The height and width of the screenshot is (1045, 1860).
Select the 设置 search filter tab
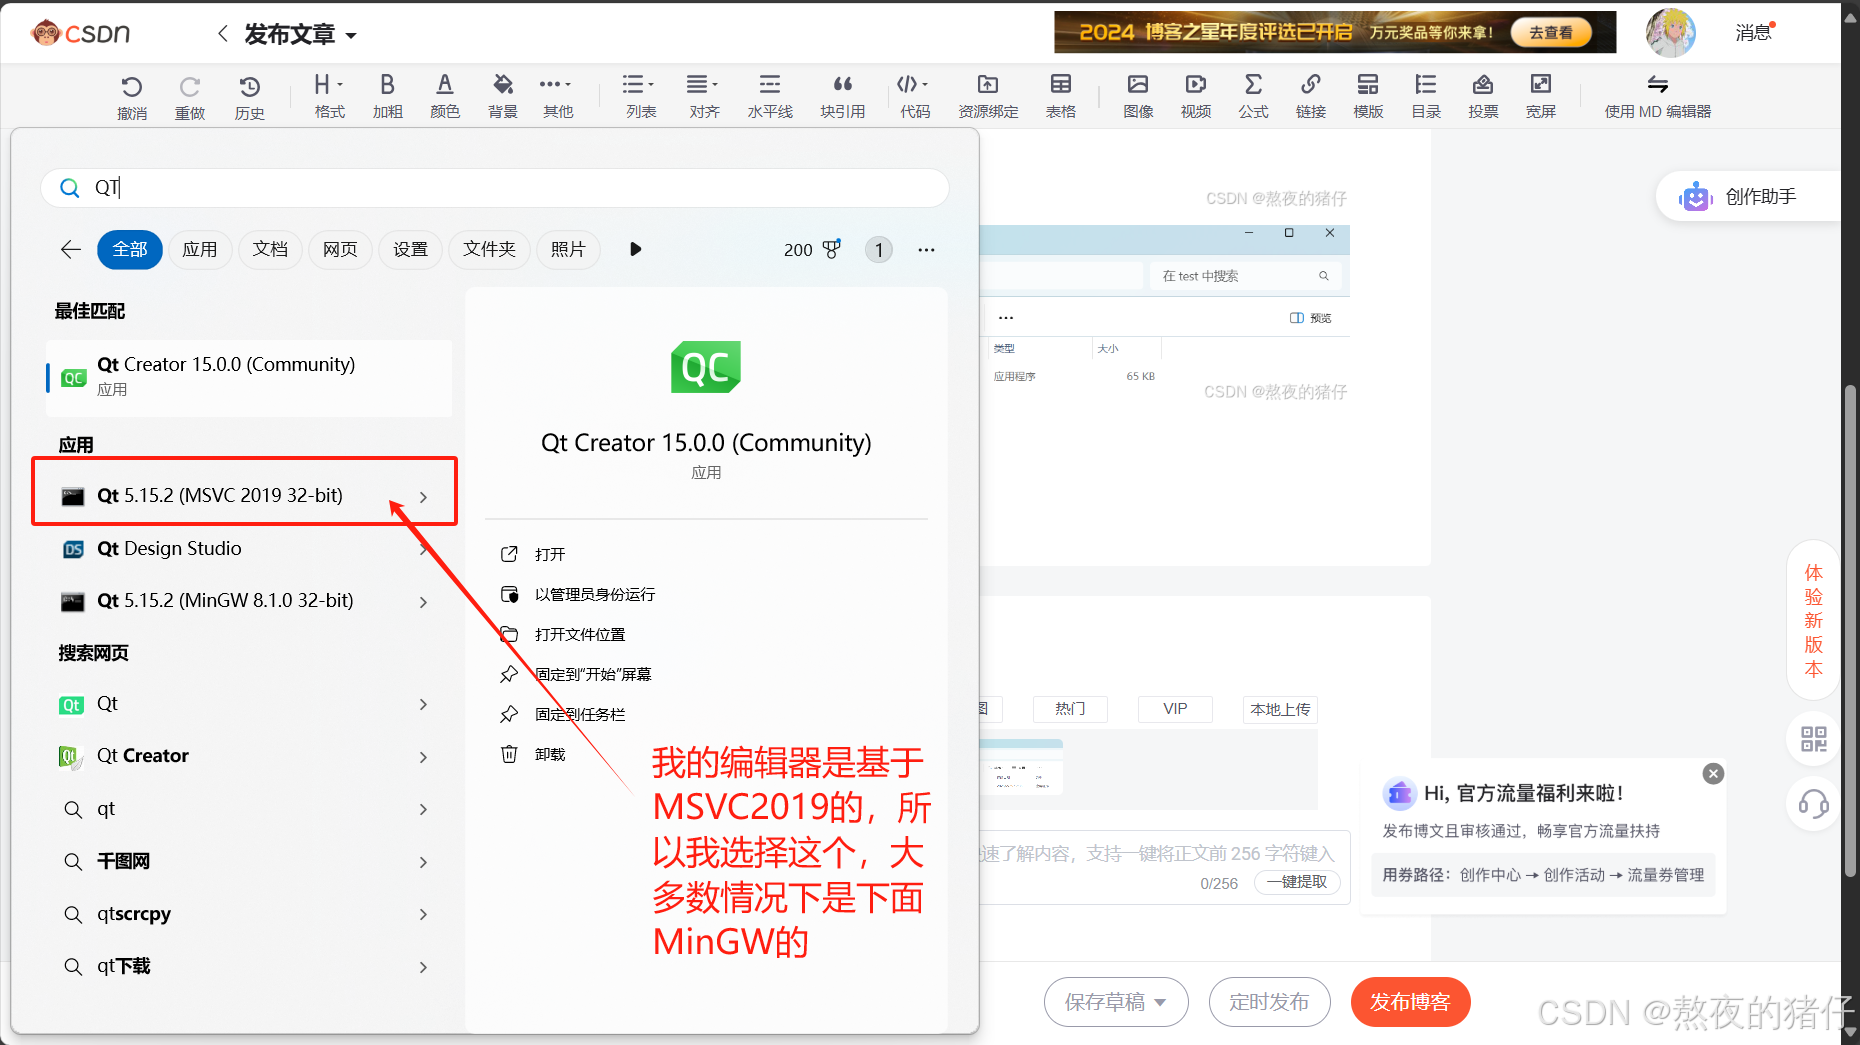[x=410, y=249]
